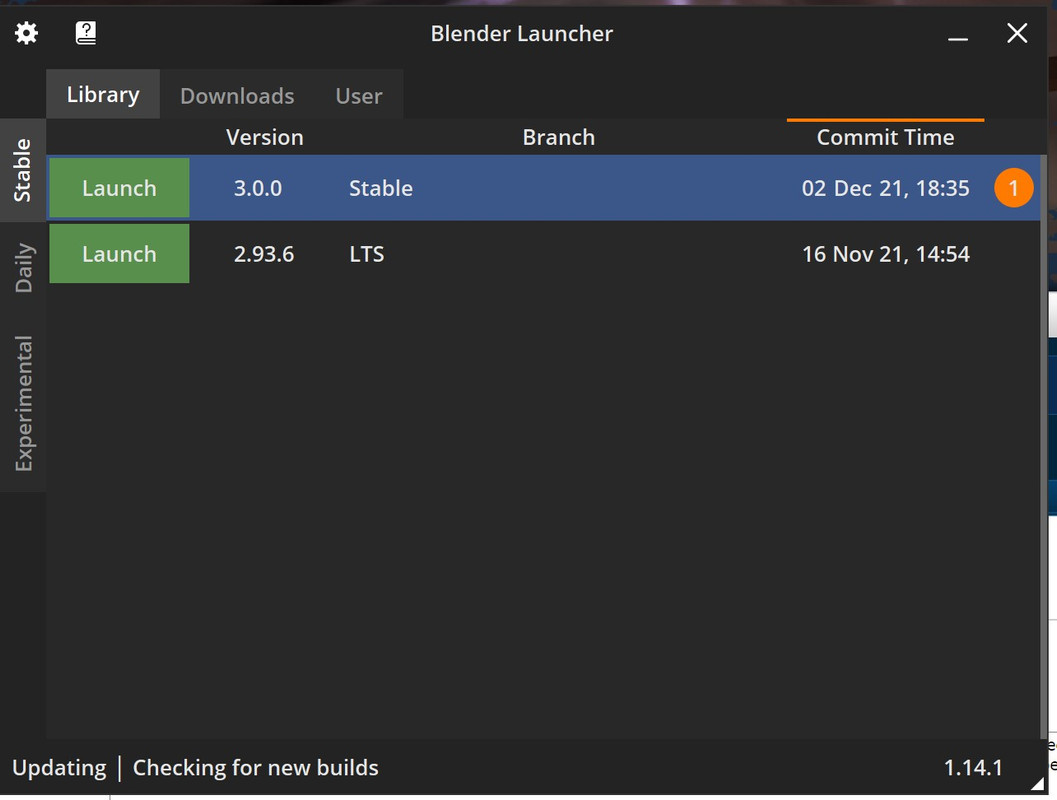Select the Stable side tab

(x=23, y=171)
